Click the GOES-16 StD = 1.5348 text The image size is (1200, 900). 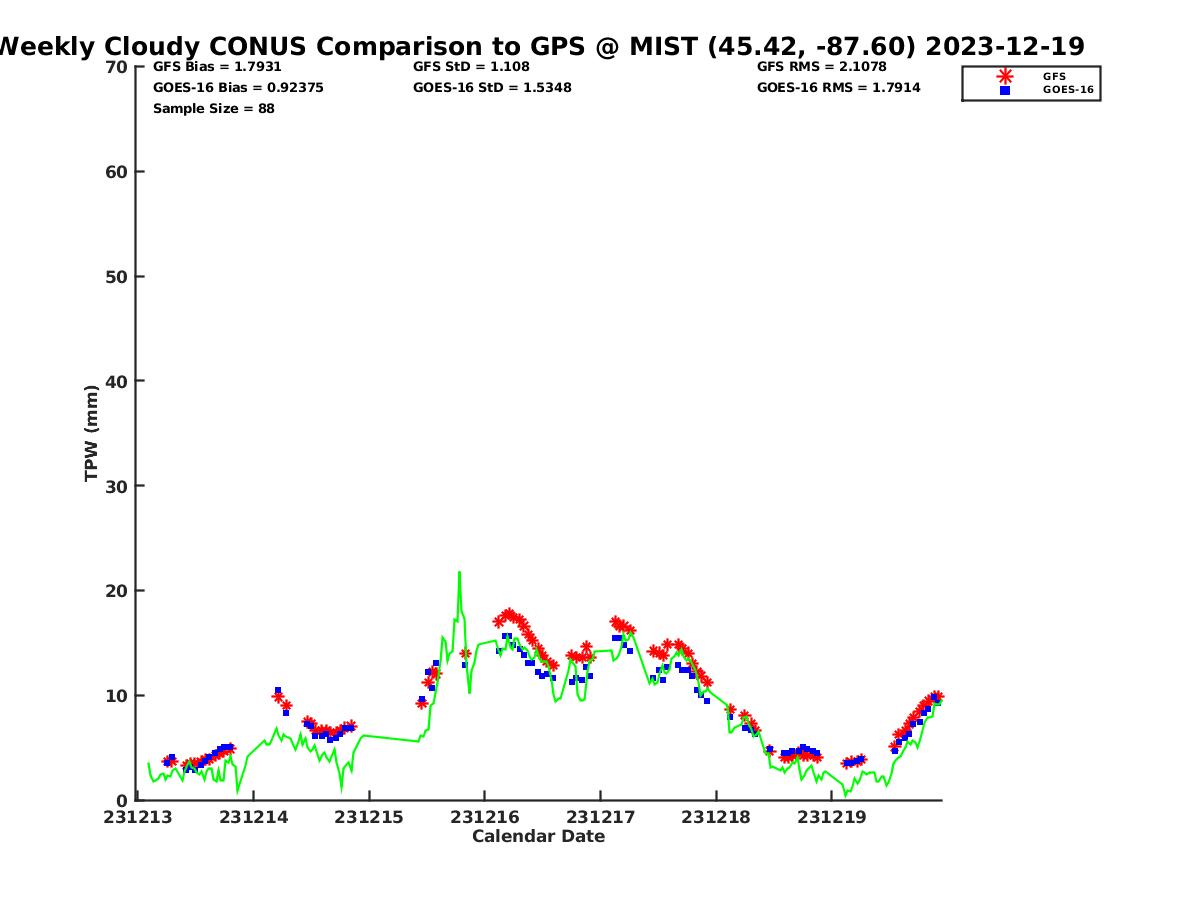pos(492,88)
